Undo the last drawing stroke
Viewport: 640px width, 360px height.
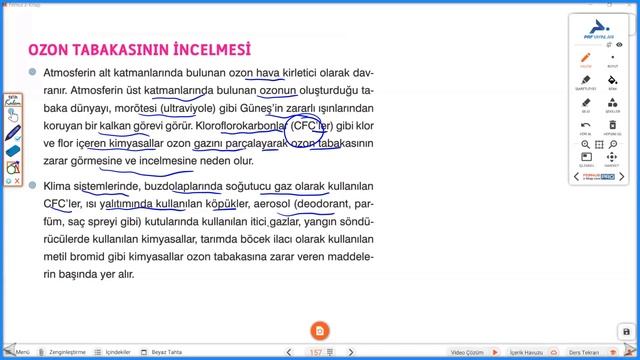(x=586, y=127)
